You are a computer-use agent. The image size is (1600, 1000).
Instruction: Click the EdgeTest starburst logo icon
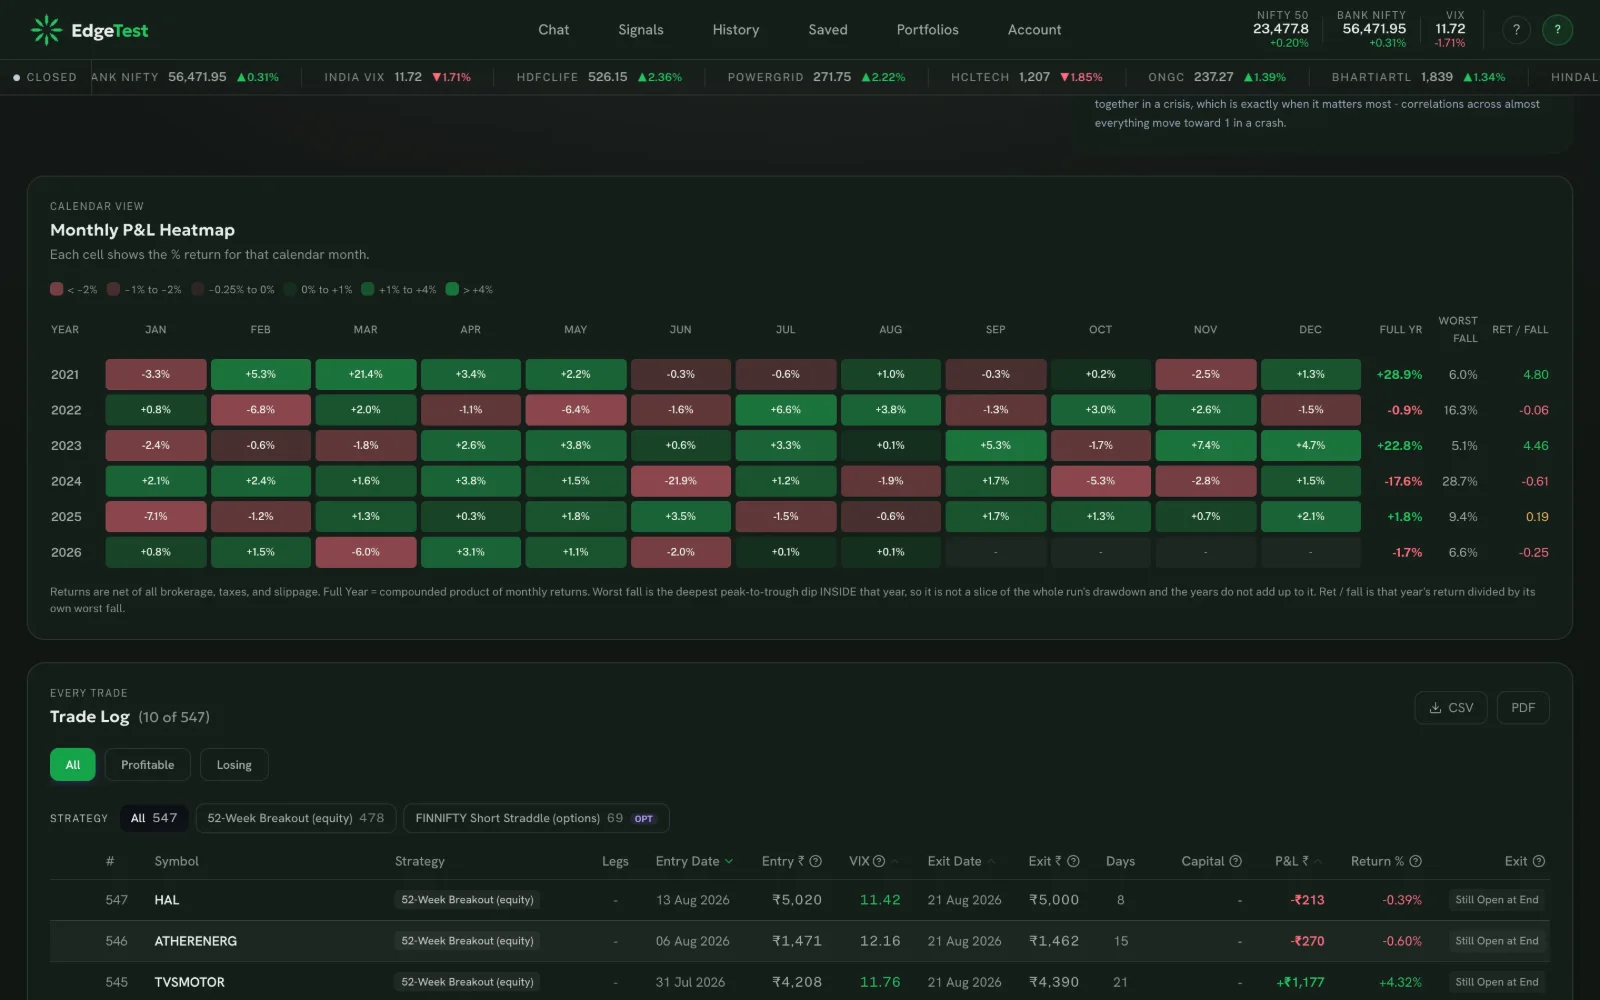pos(46,30)
